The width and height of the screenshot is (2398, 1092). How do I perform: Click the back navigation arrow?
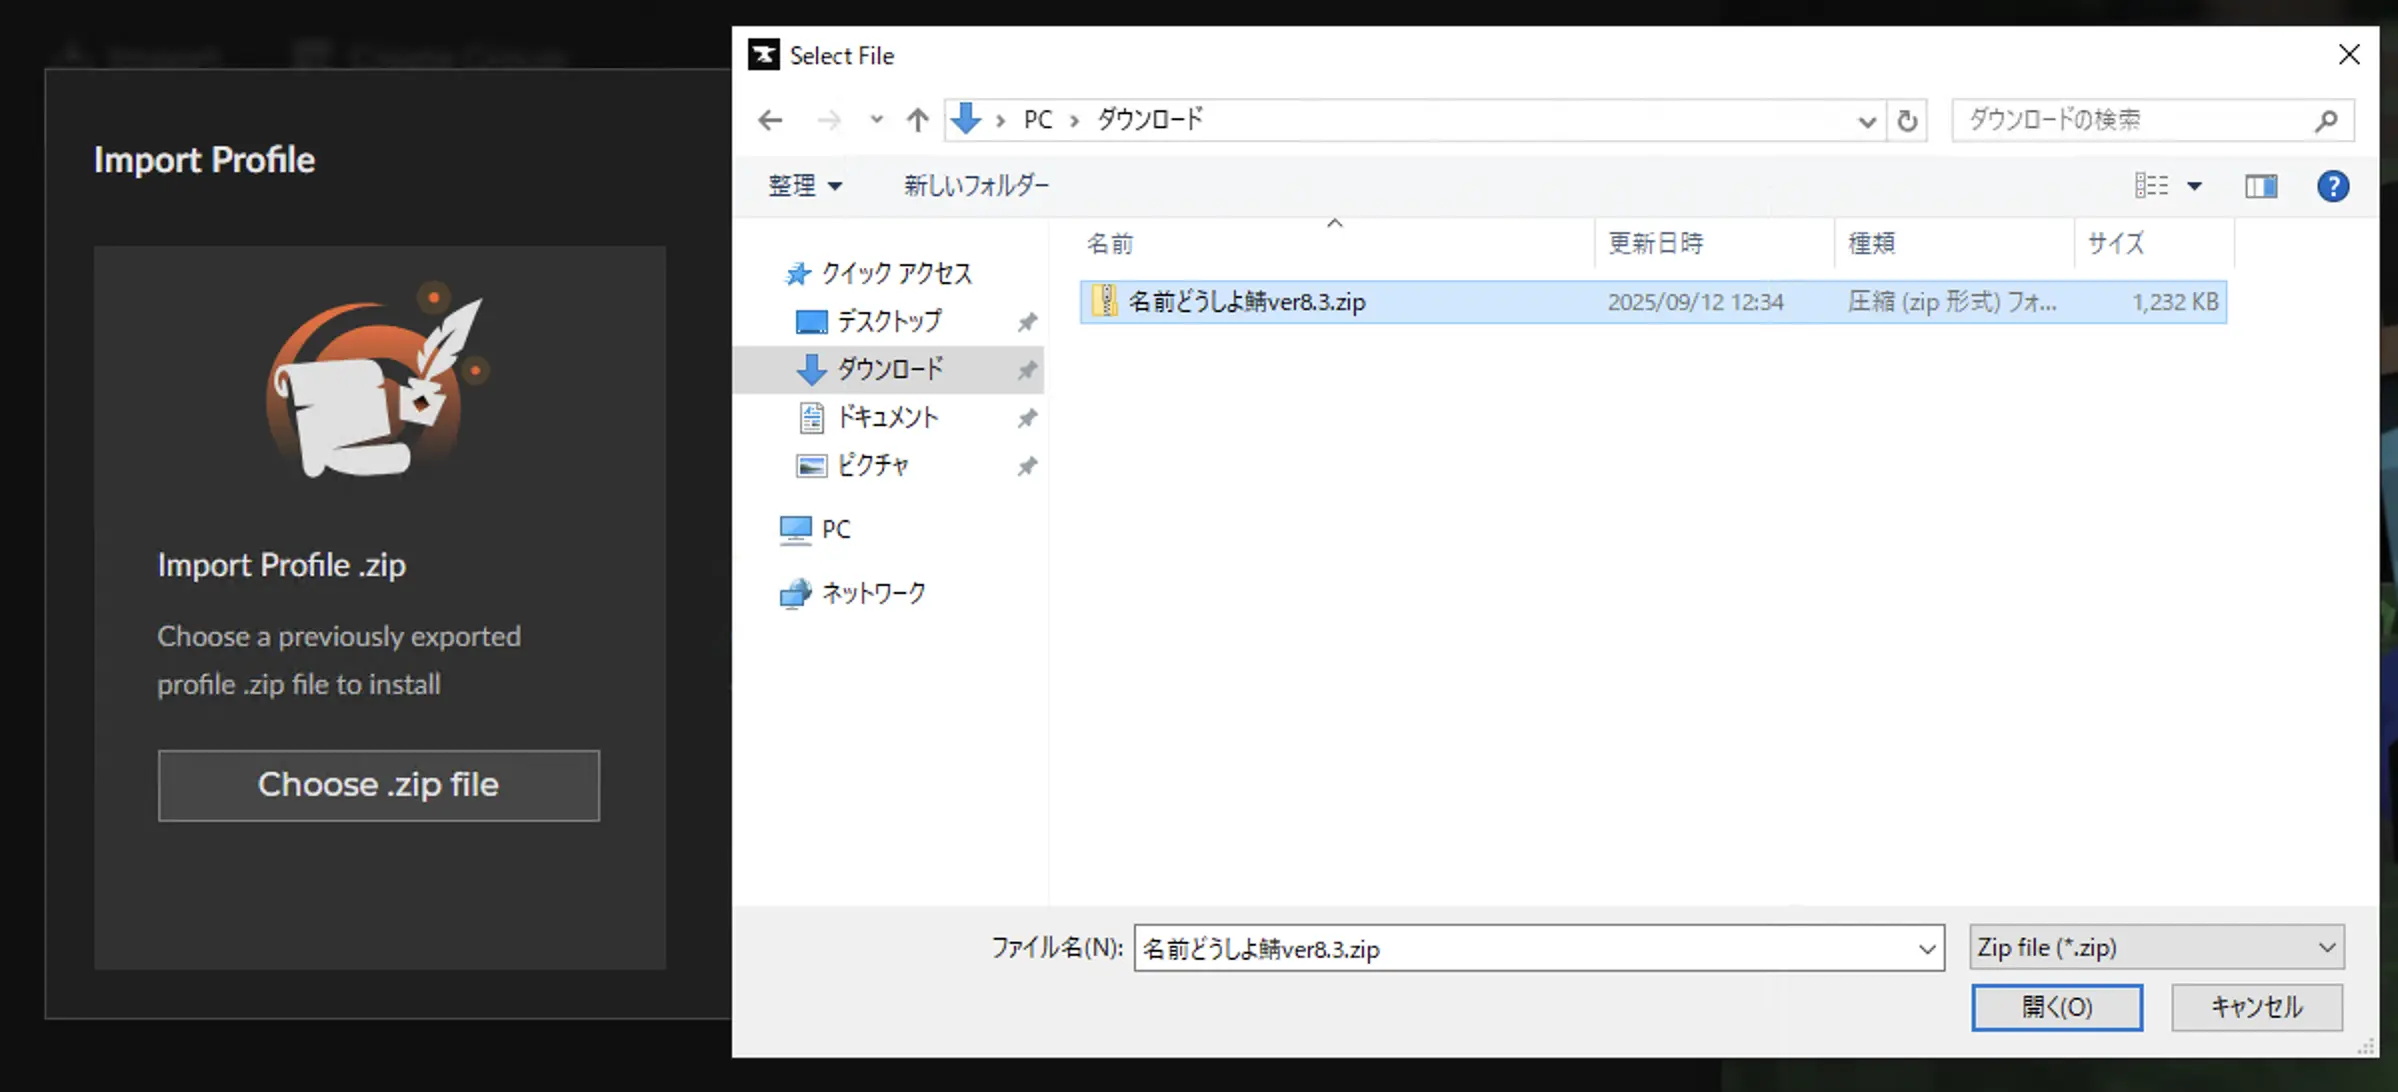[770, 120]
